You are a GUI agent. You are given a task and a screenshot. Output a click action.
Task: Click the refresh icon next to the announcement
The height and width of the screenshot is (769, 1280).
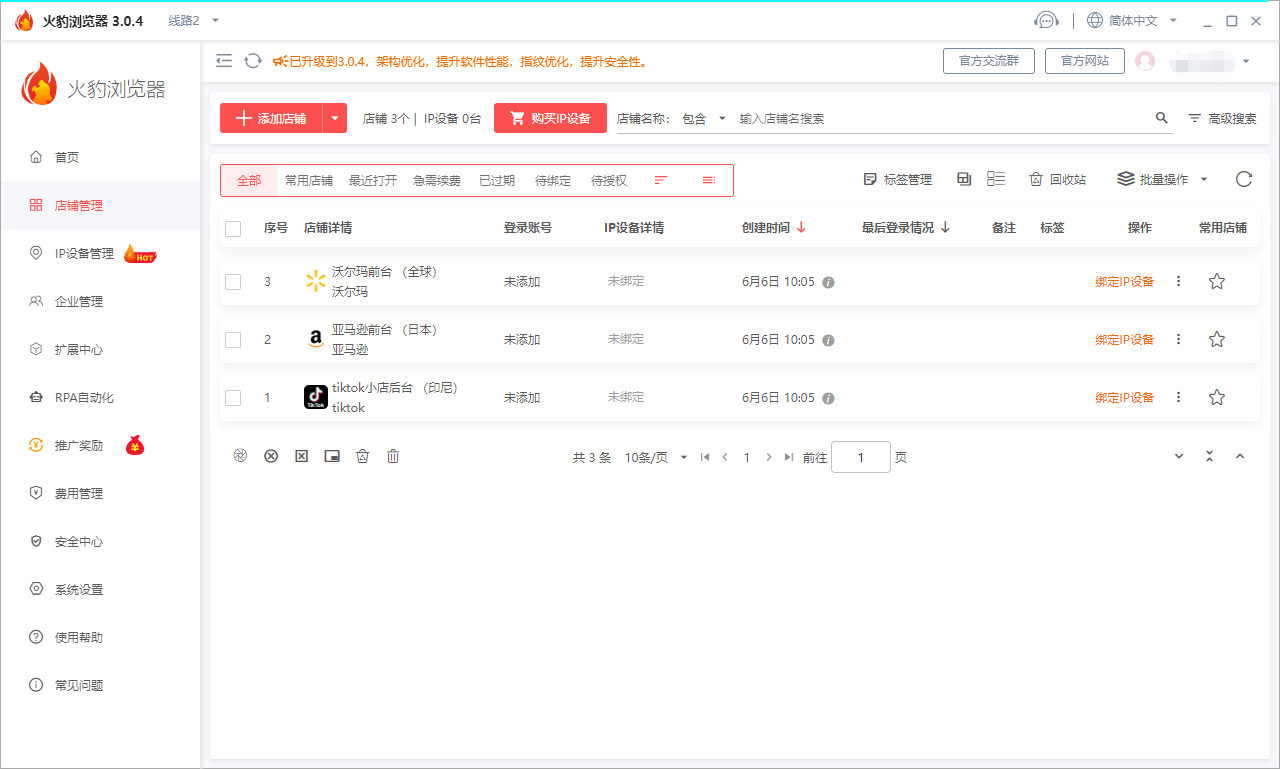[x=253, y=61]
